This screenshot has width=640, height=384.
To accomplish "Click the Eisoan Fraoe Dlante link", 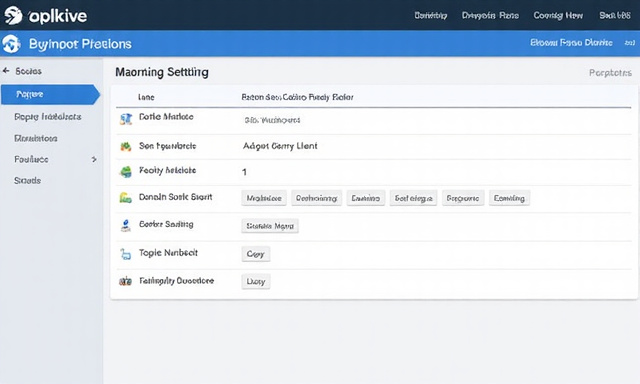I will pyautogui.click(x=571, y=42).
